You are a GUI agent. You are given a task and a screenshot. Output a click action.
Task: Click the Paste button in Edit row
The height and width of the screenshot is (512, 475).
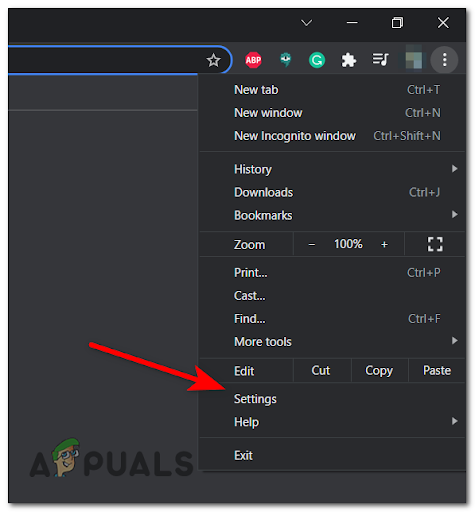(437, 371)
